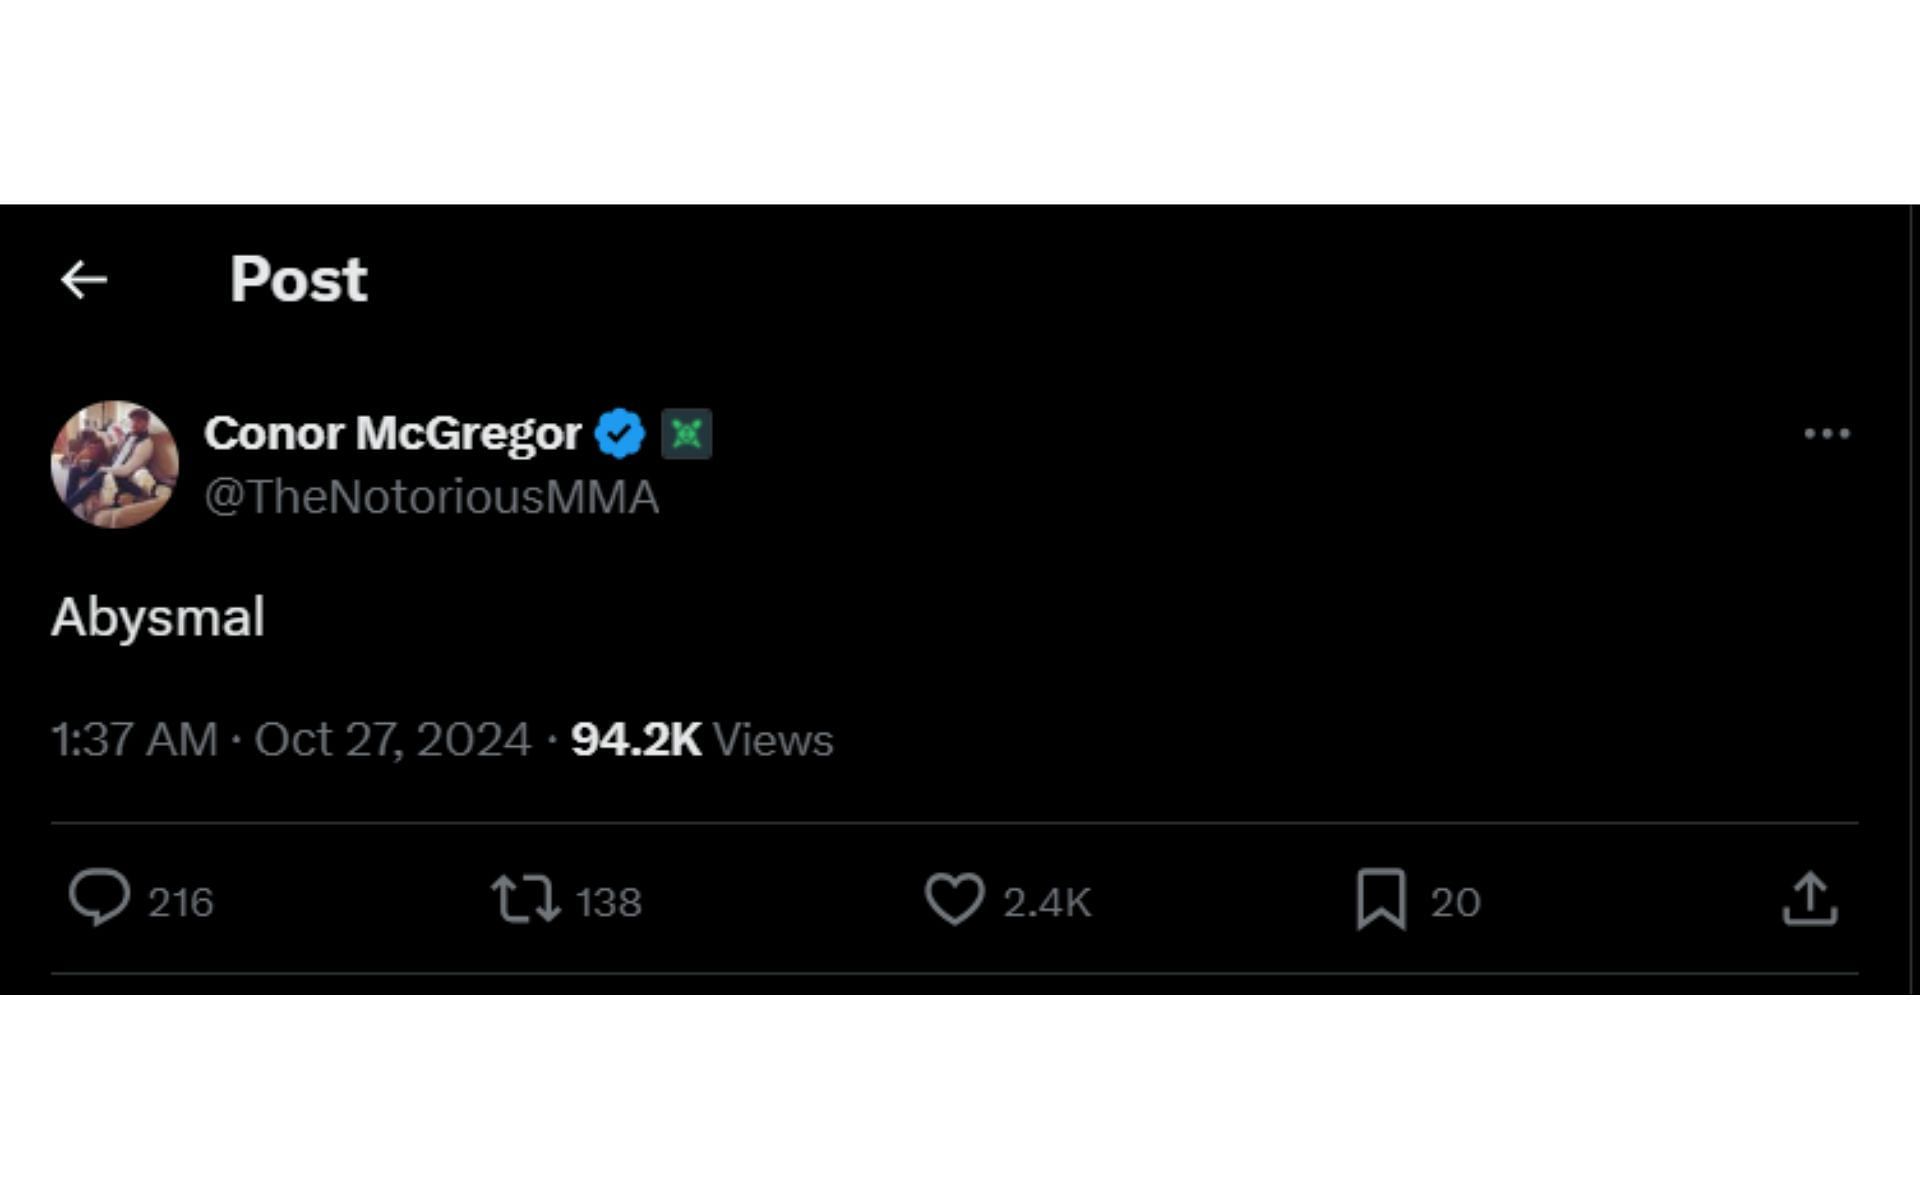The image size is (1920, 1200).
Task: Click the "Abysmal" post text
Action: click(158, 617)
